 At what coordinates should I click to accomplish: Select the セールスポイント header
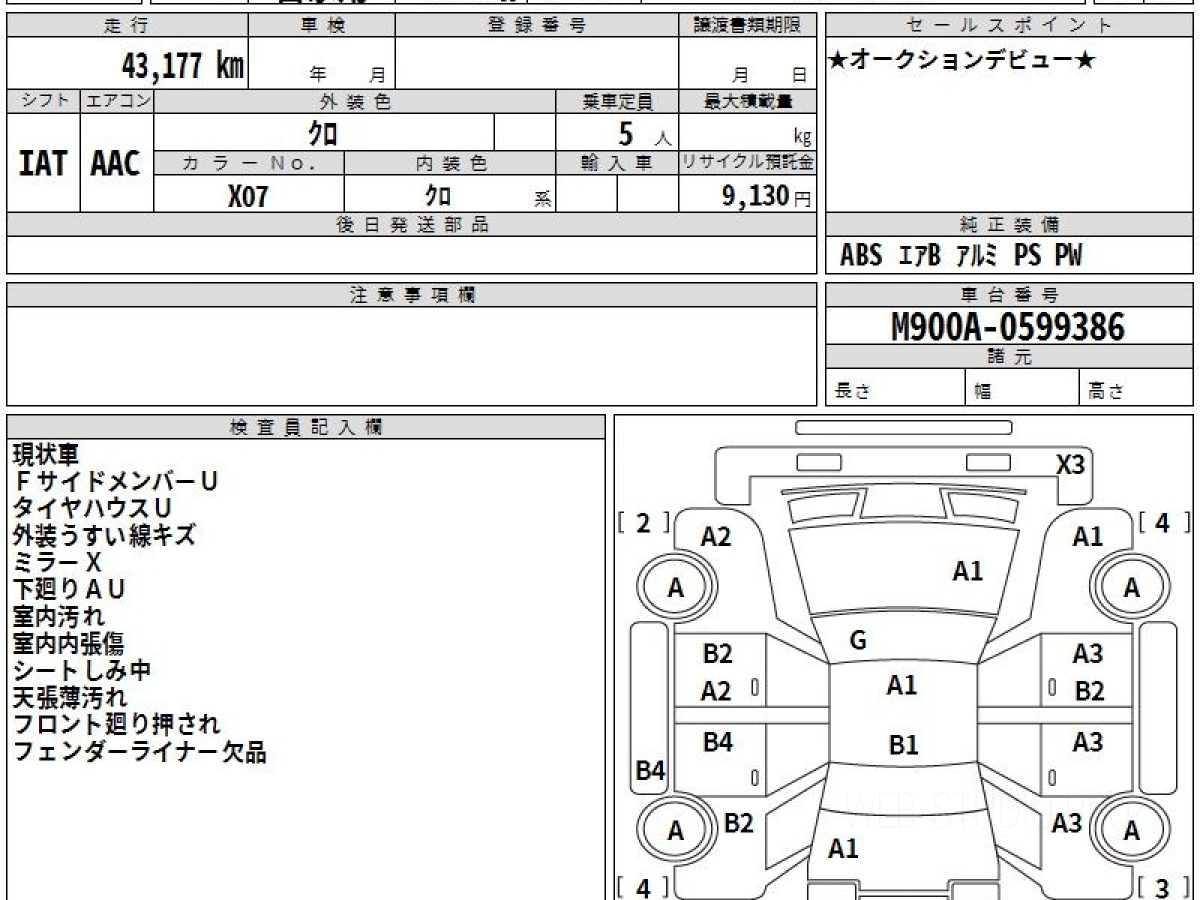[x=1009, y=26]
